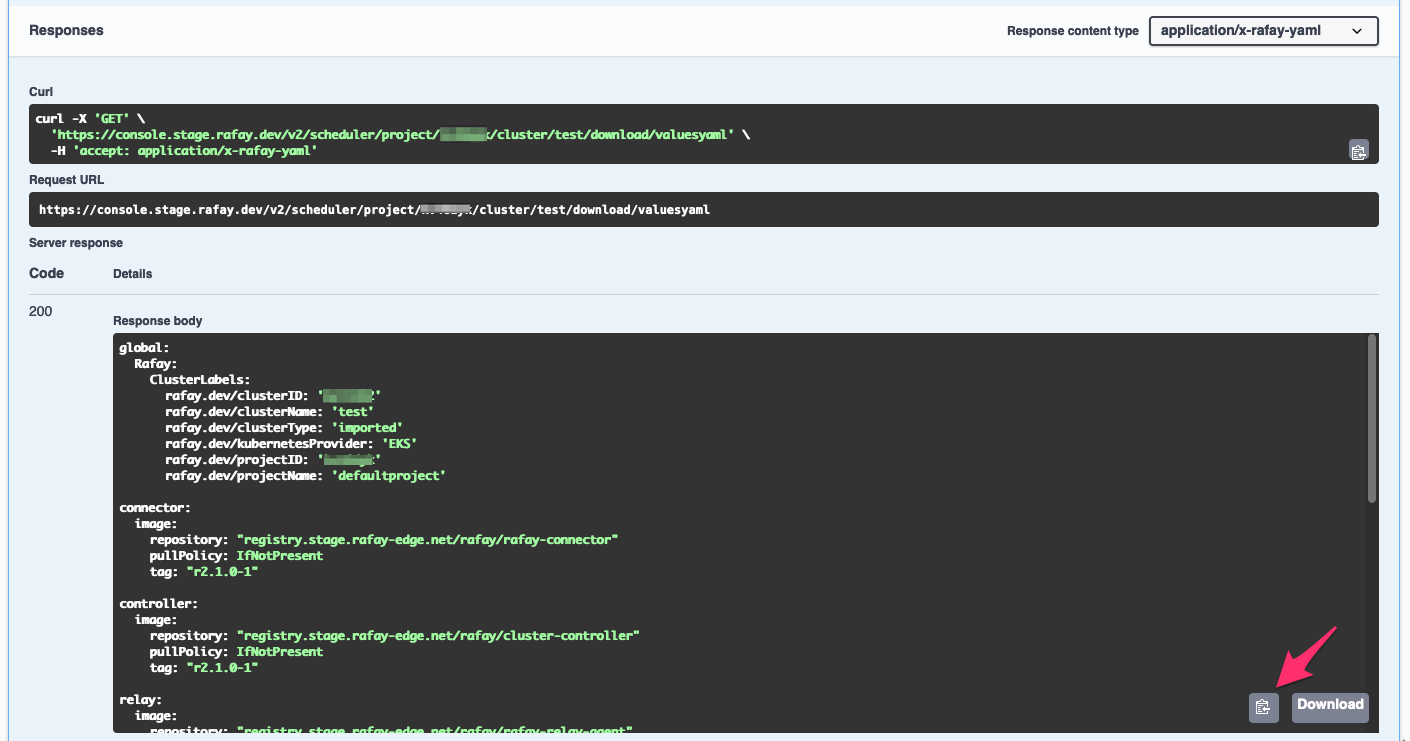Viewport: 1410px width, 741px height.
Task: Copy the curl command to clipboard
Action: [1358, 151]
